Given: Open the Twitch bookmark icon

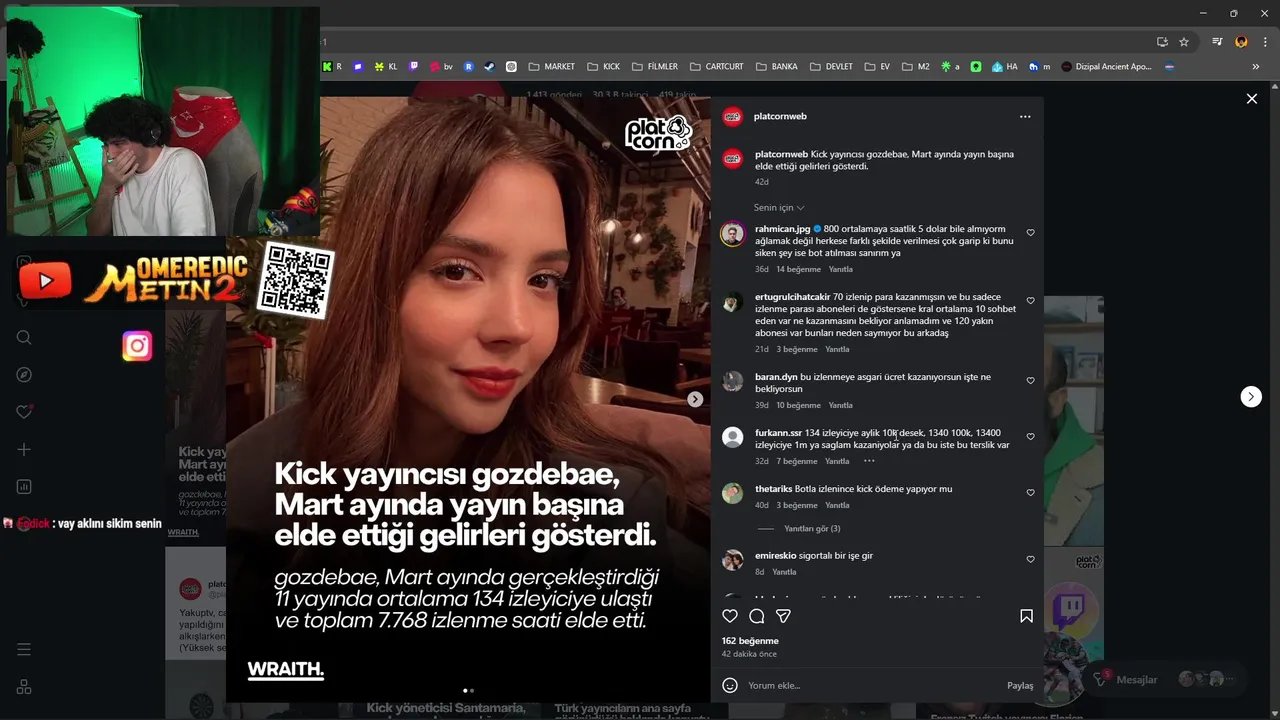Looking at the screenshot, I should click(x=414, y=67).
